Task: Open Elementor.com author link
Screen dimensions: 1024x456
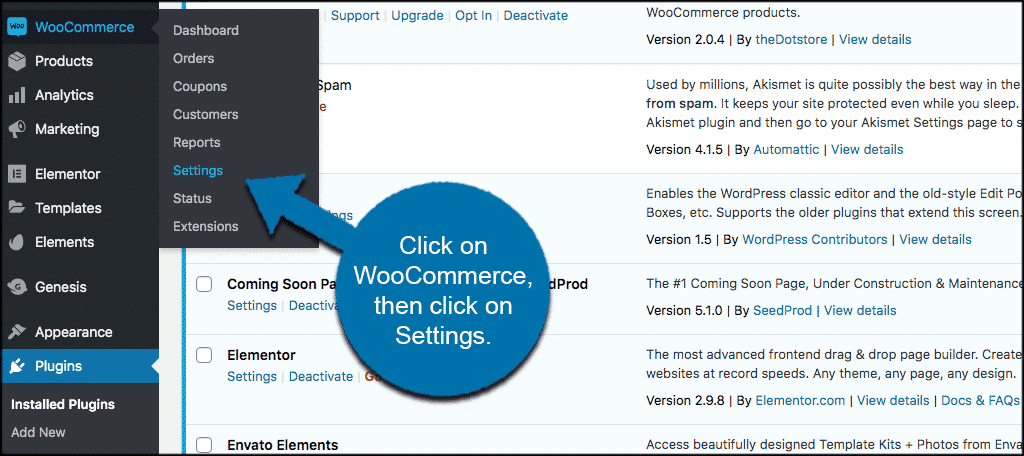Action: pos(800,400)
